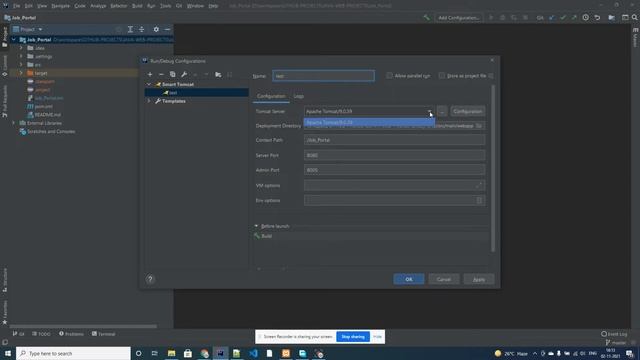
Task: Open the Problems tool window tab
Action: tap(71, 334)
